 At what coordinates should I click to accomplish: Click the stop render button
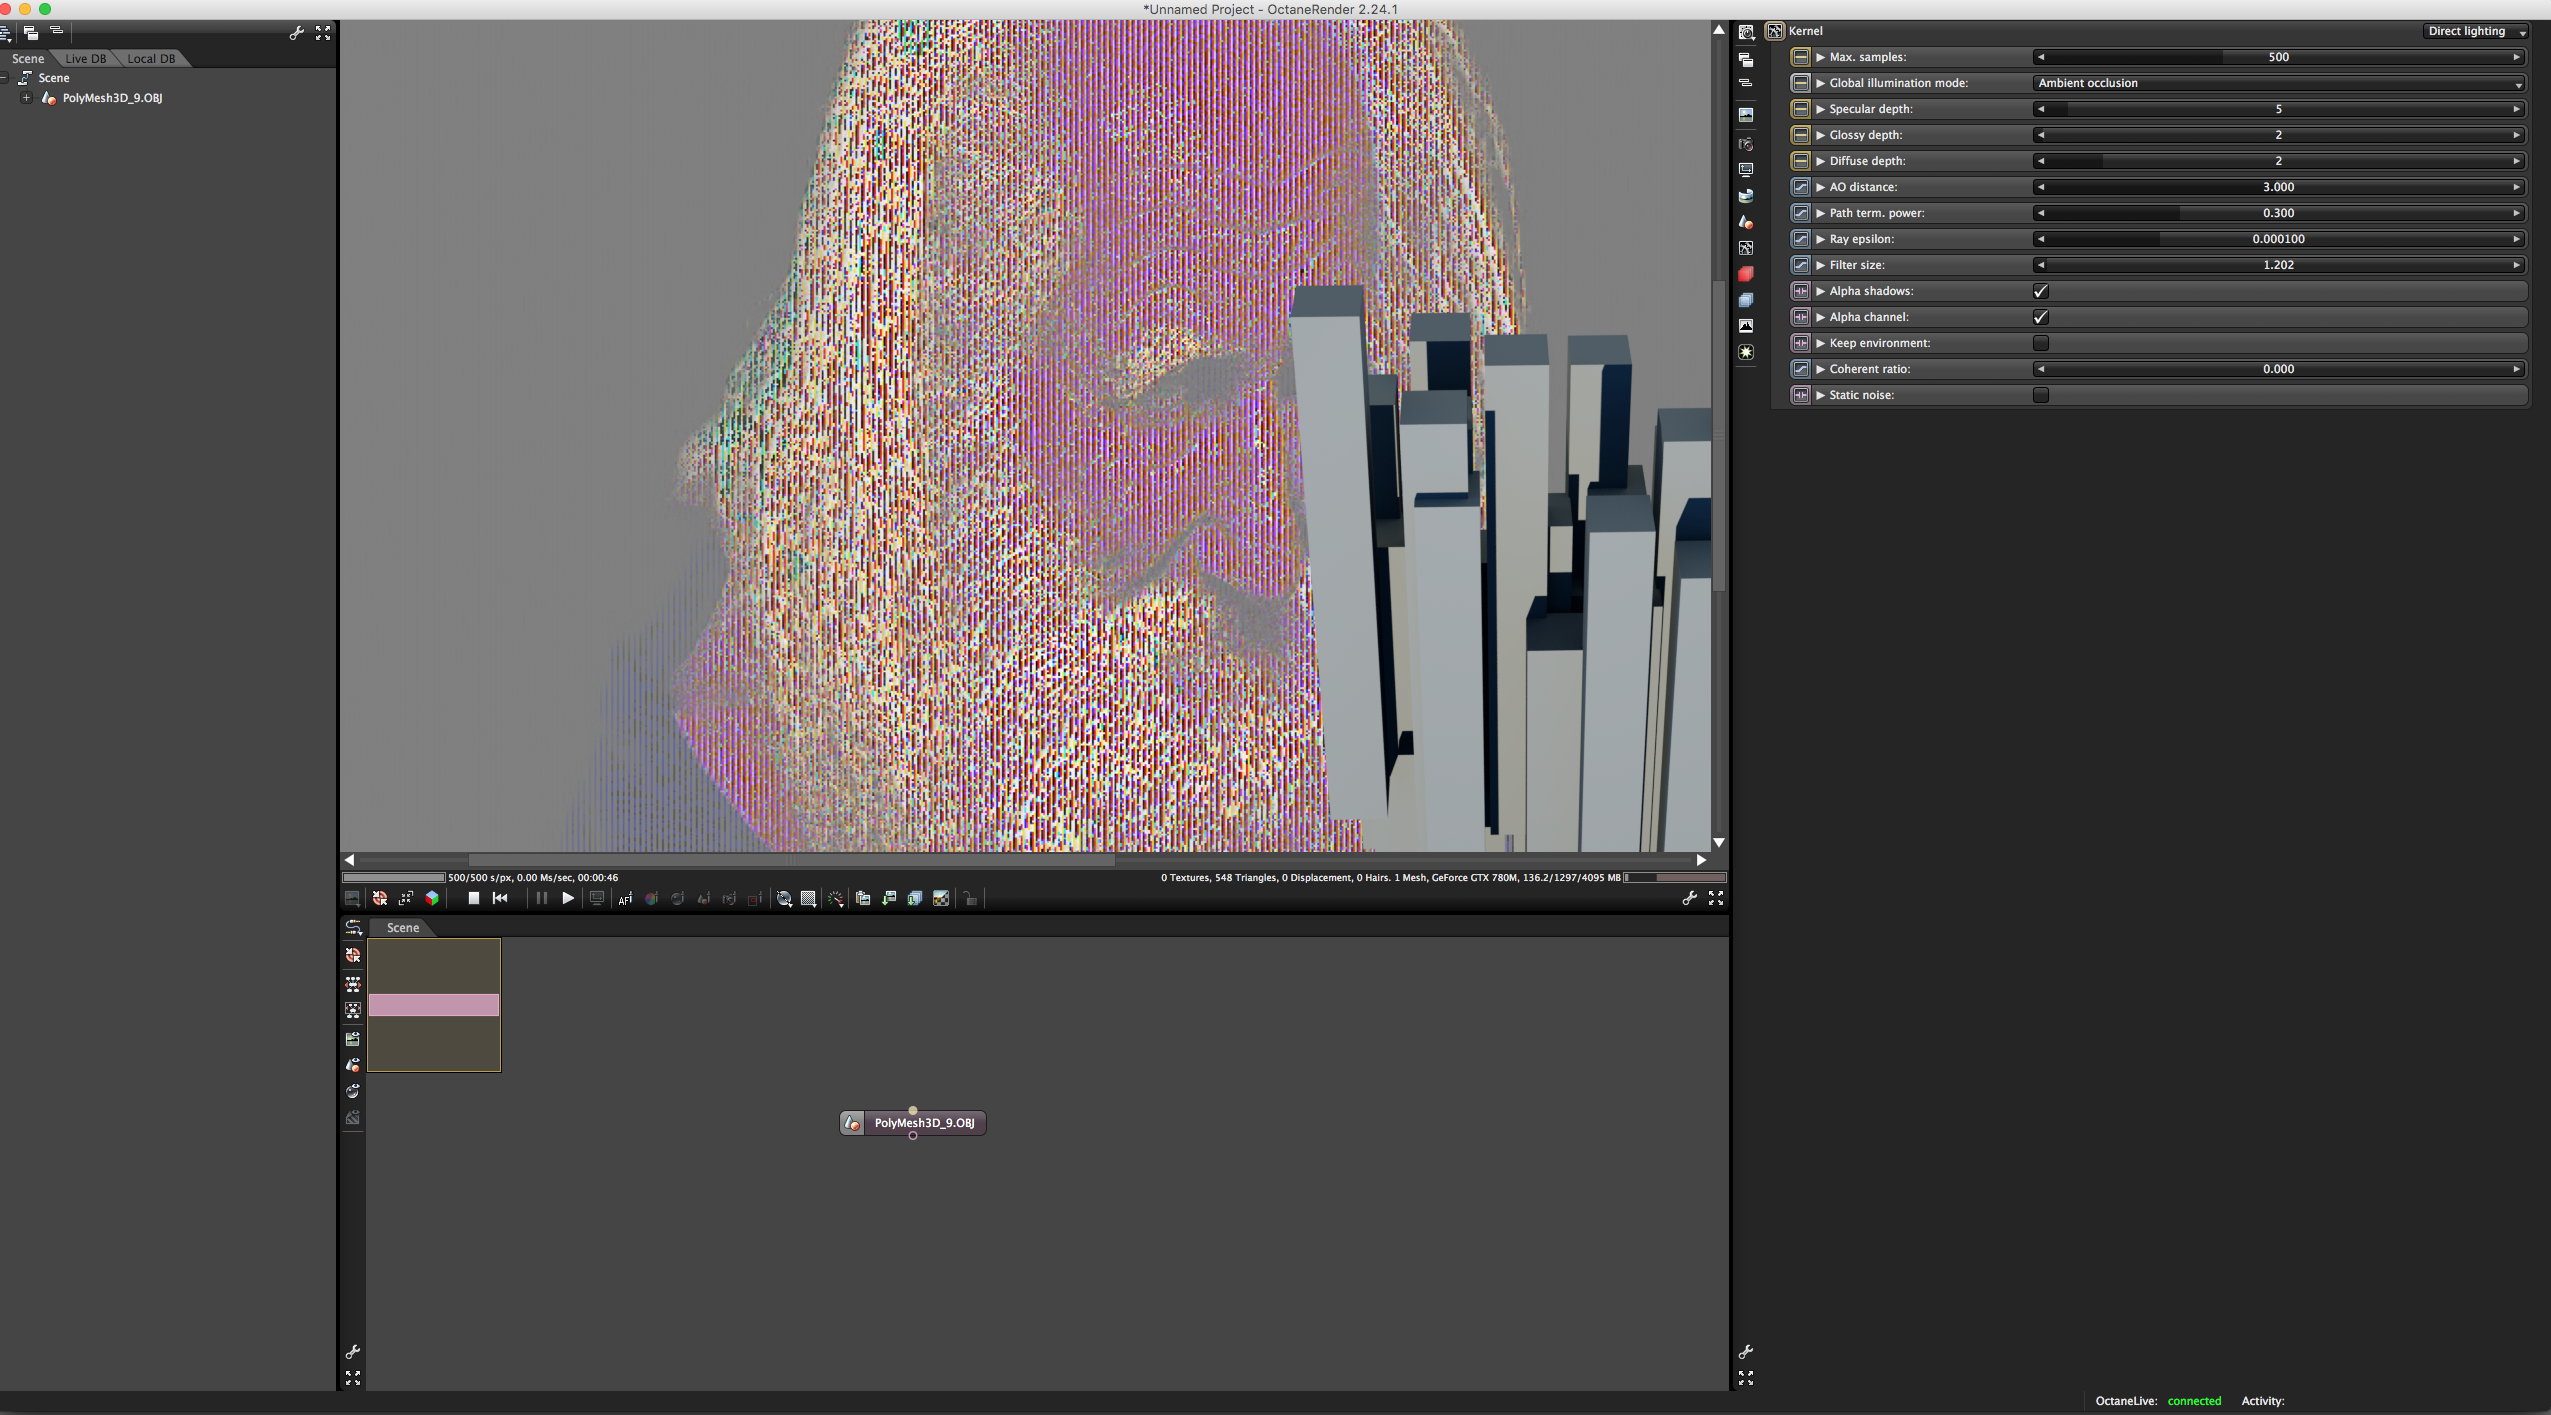(474, 898)
